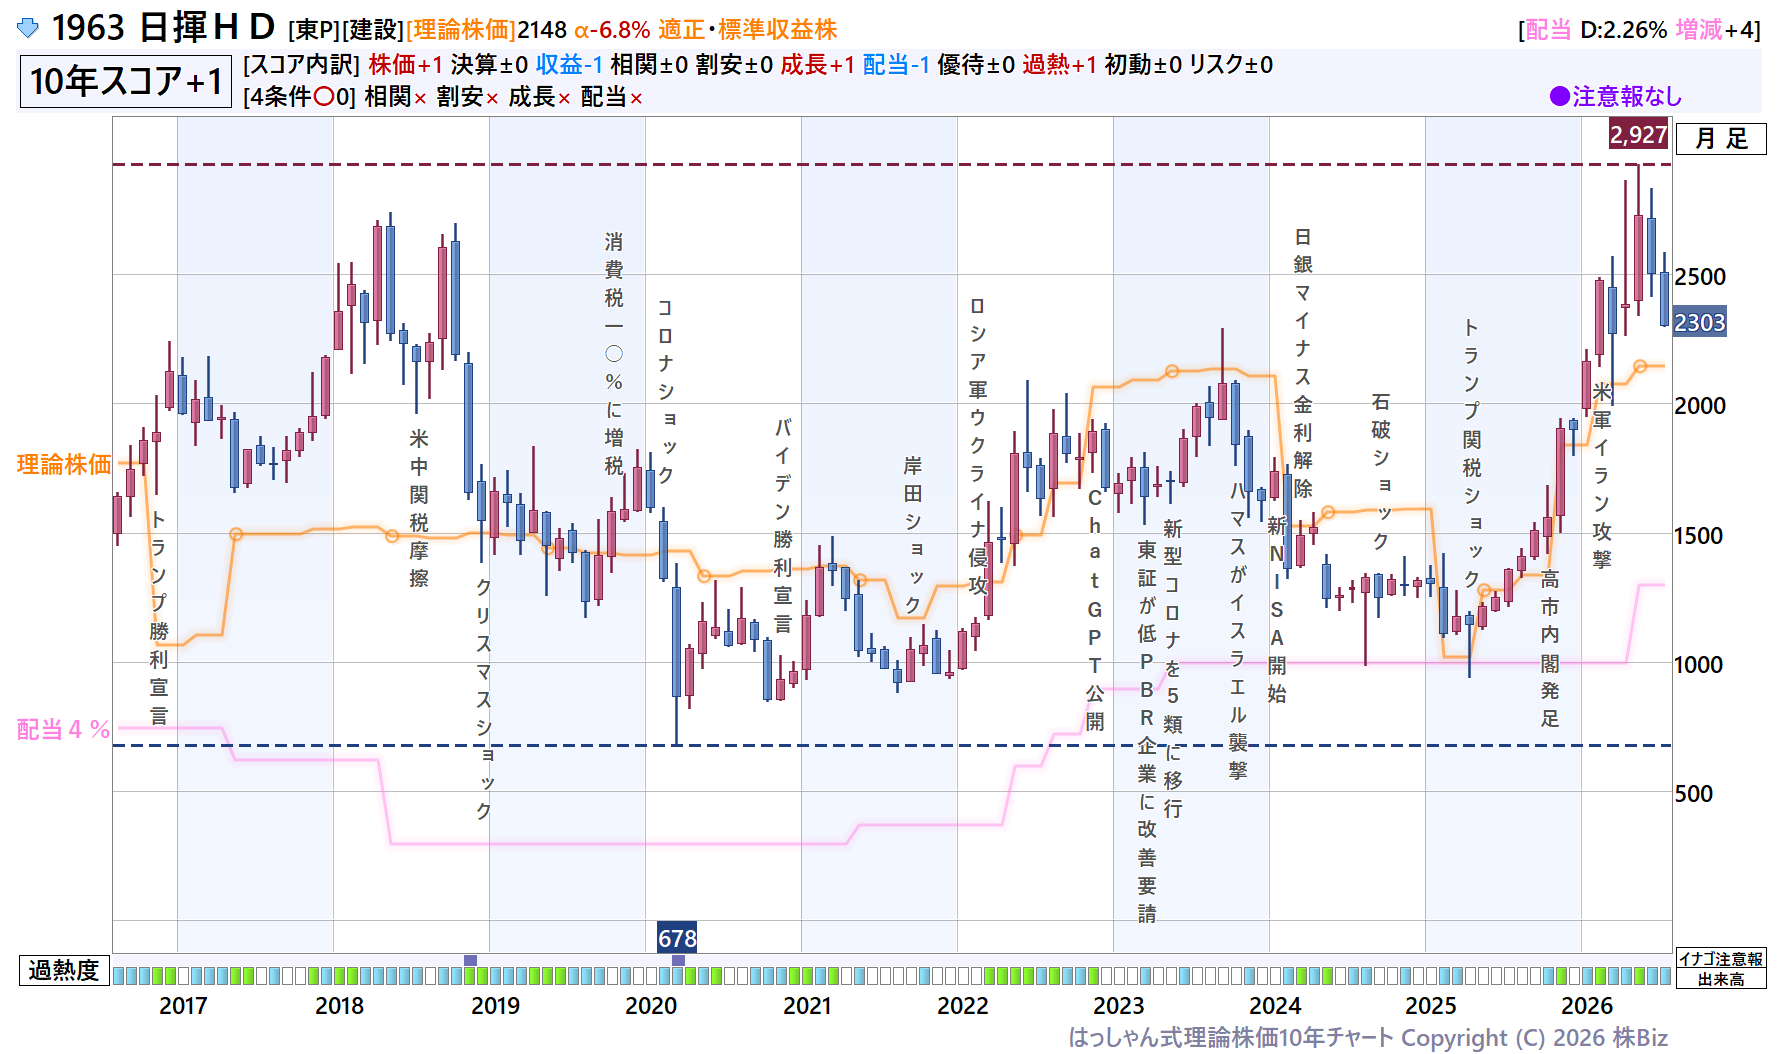This screenshot has height=1054, width=1780.
Task: Click the トランプ勝利宣言 event annotation
Action: [x=159, y=617]
